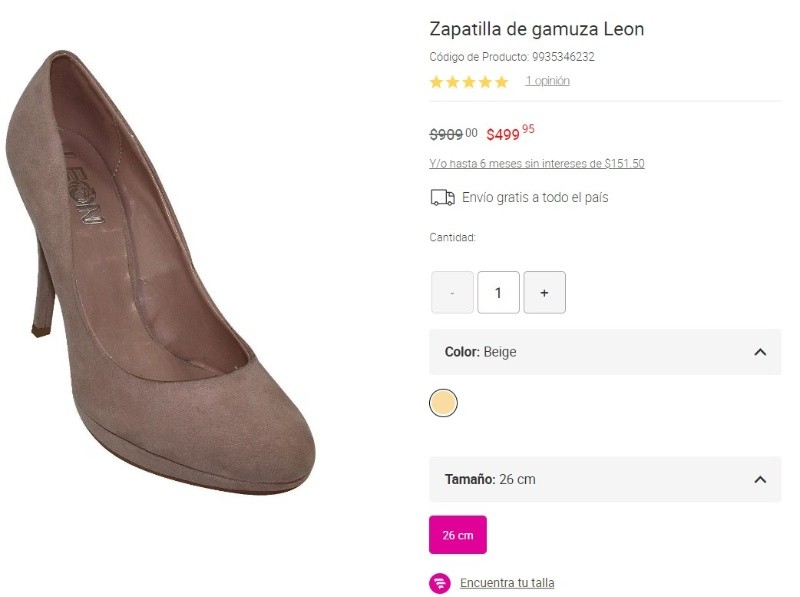Click the free shipping truck icon
The width and height of the screenshot is (800, 597).
click(x=442, y=198)
